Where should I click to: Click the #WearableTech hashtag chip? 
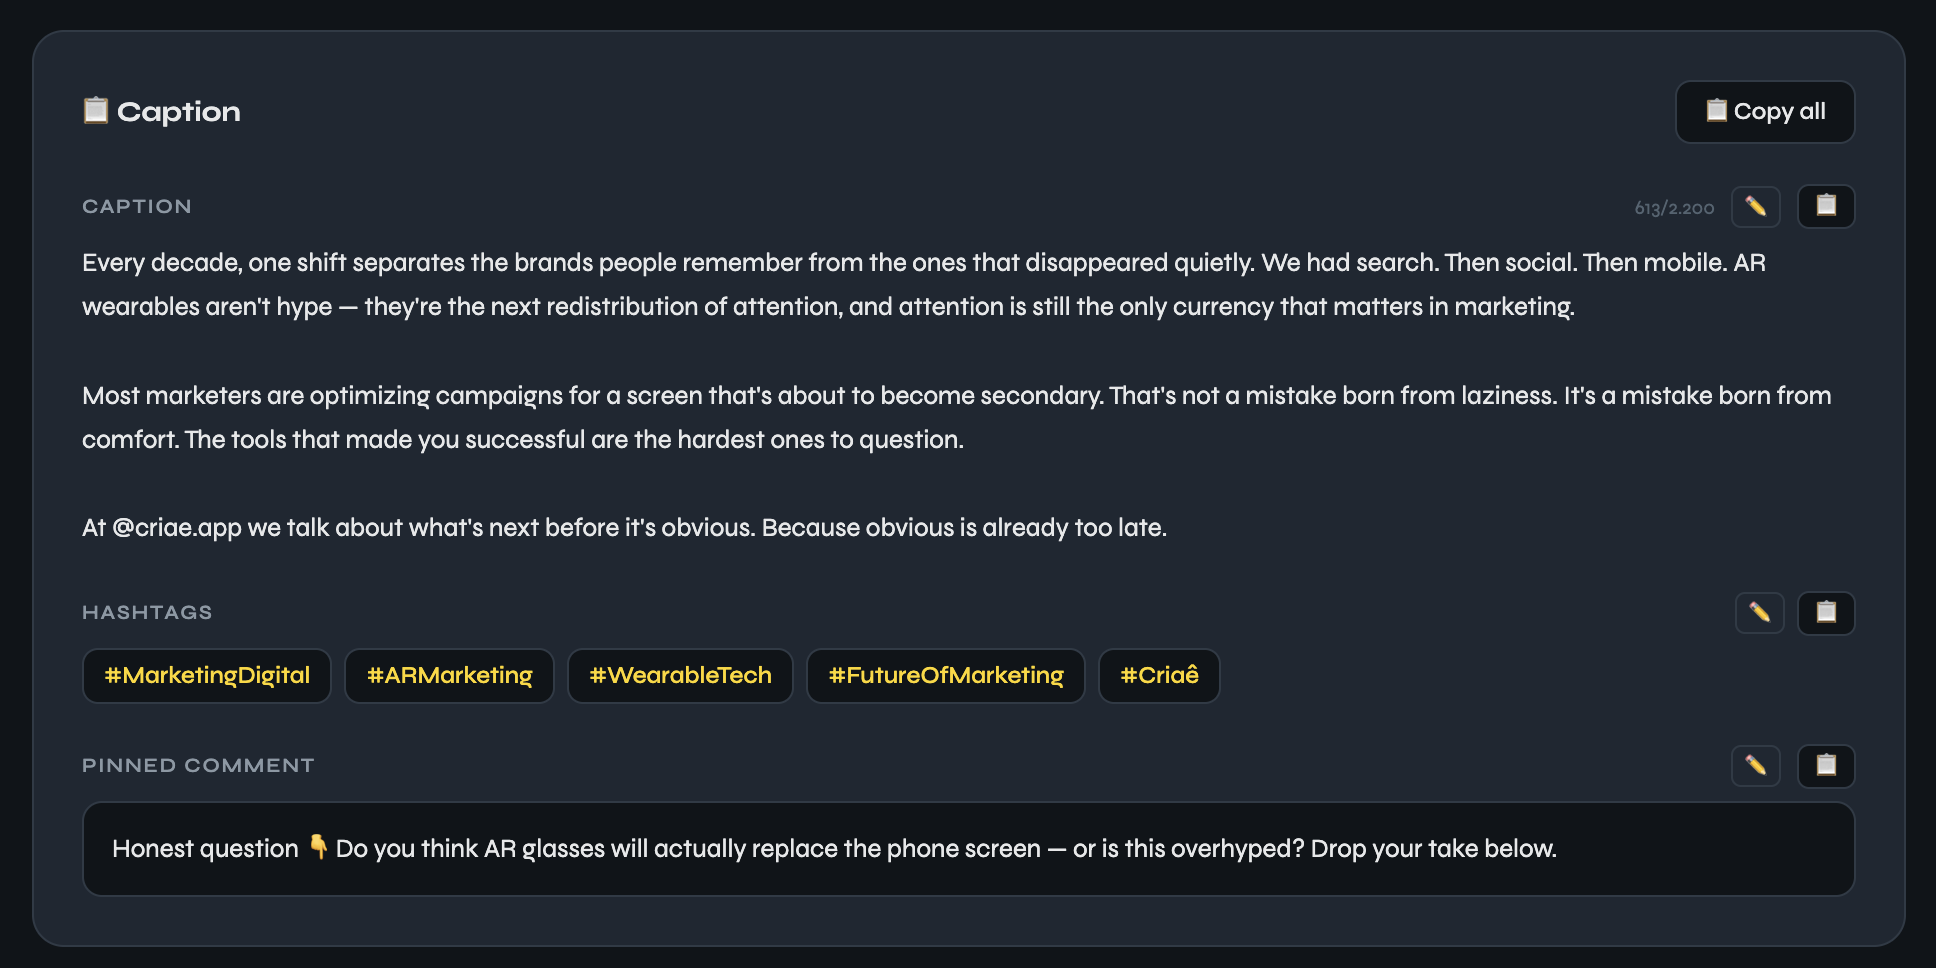[x=680, y=676]
